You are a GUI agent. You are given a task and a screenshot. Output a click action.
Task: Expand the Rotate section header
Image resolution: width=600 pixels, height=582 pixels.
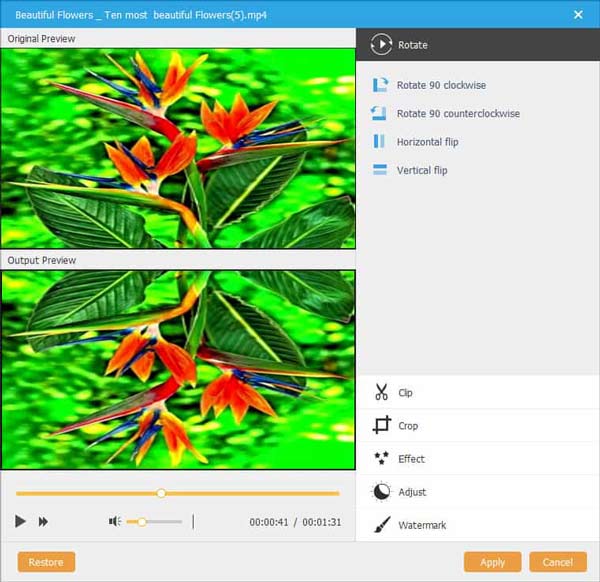click(x=381, y=45)
